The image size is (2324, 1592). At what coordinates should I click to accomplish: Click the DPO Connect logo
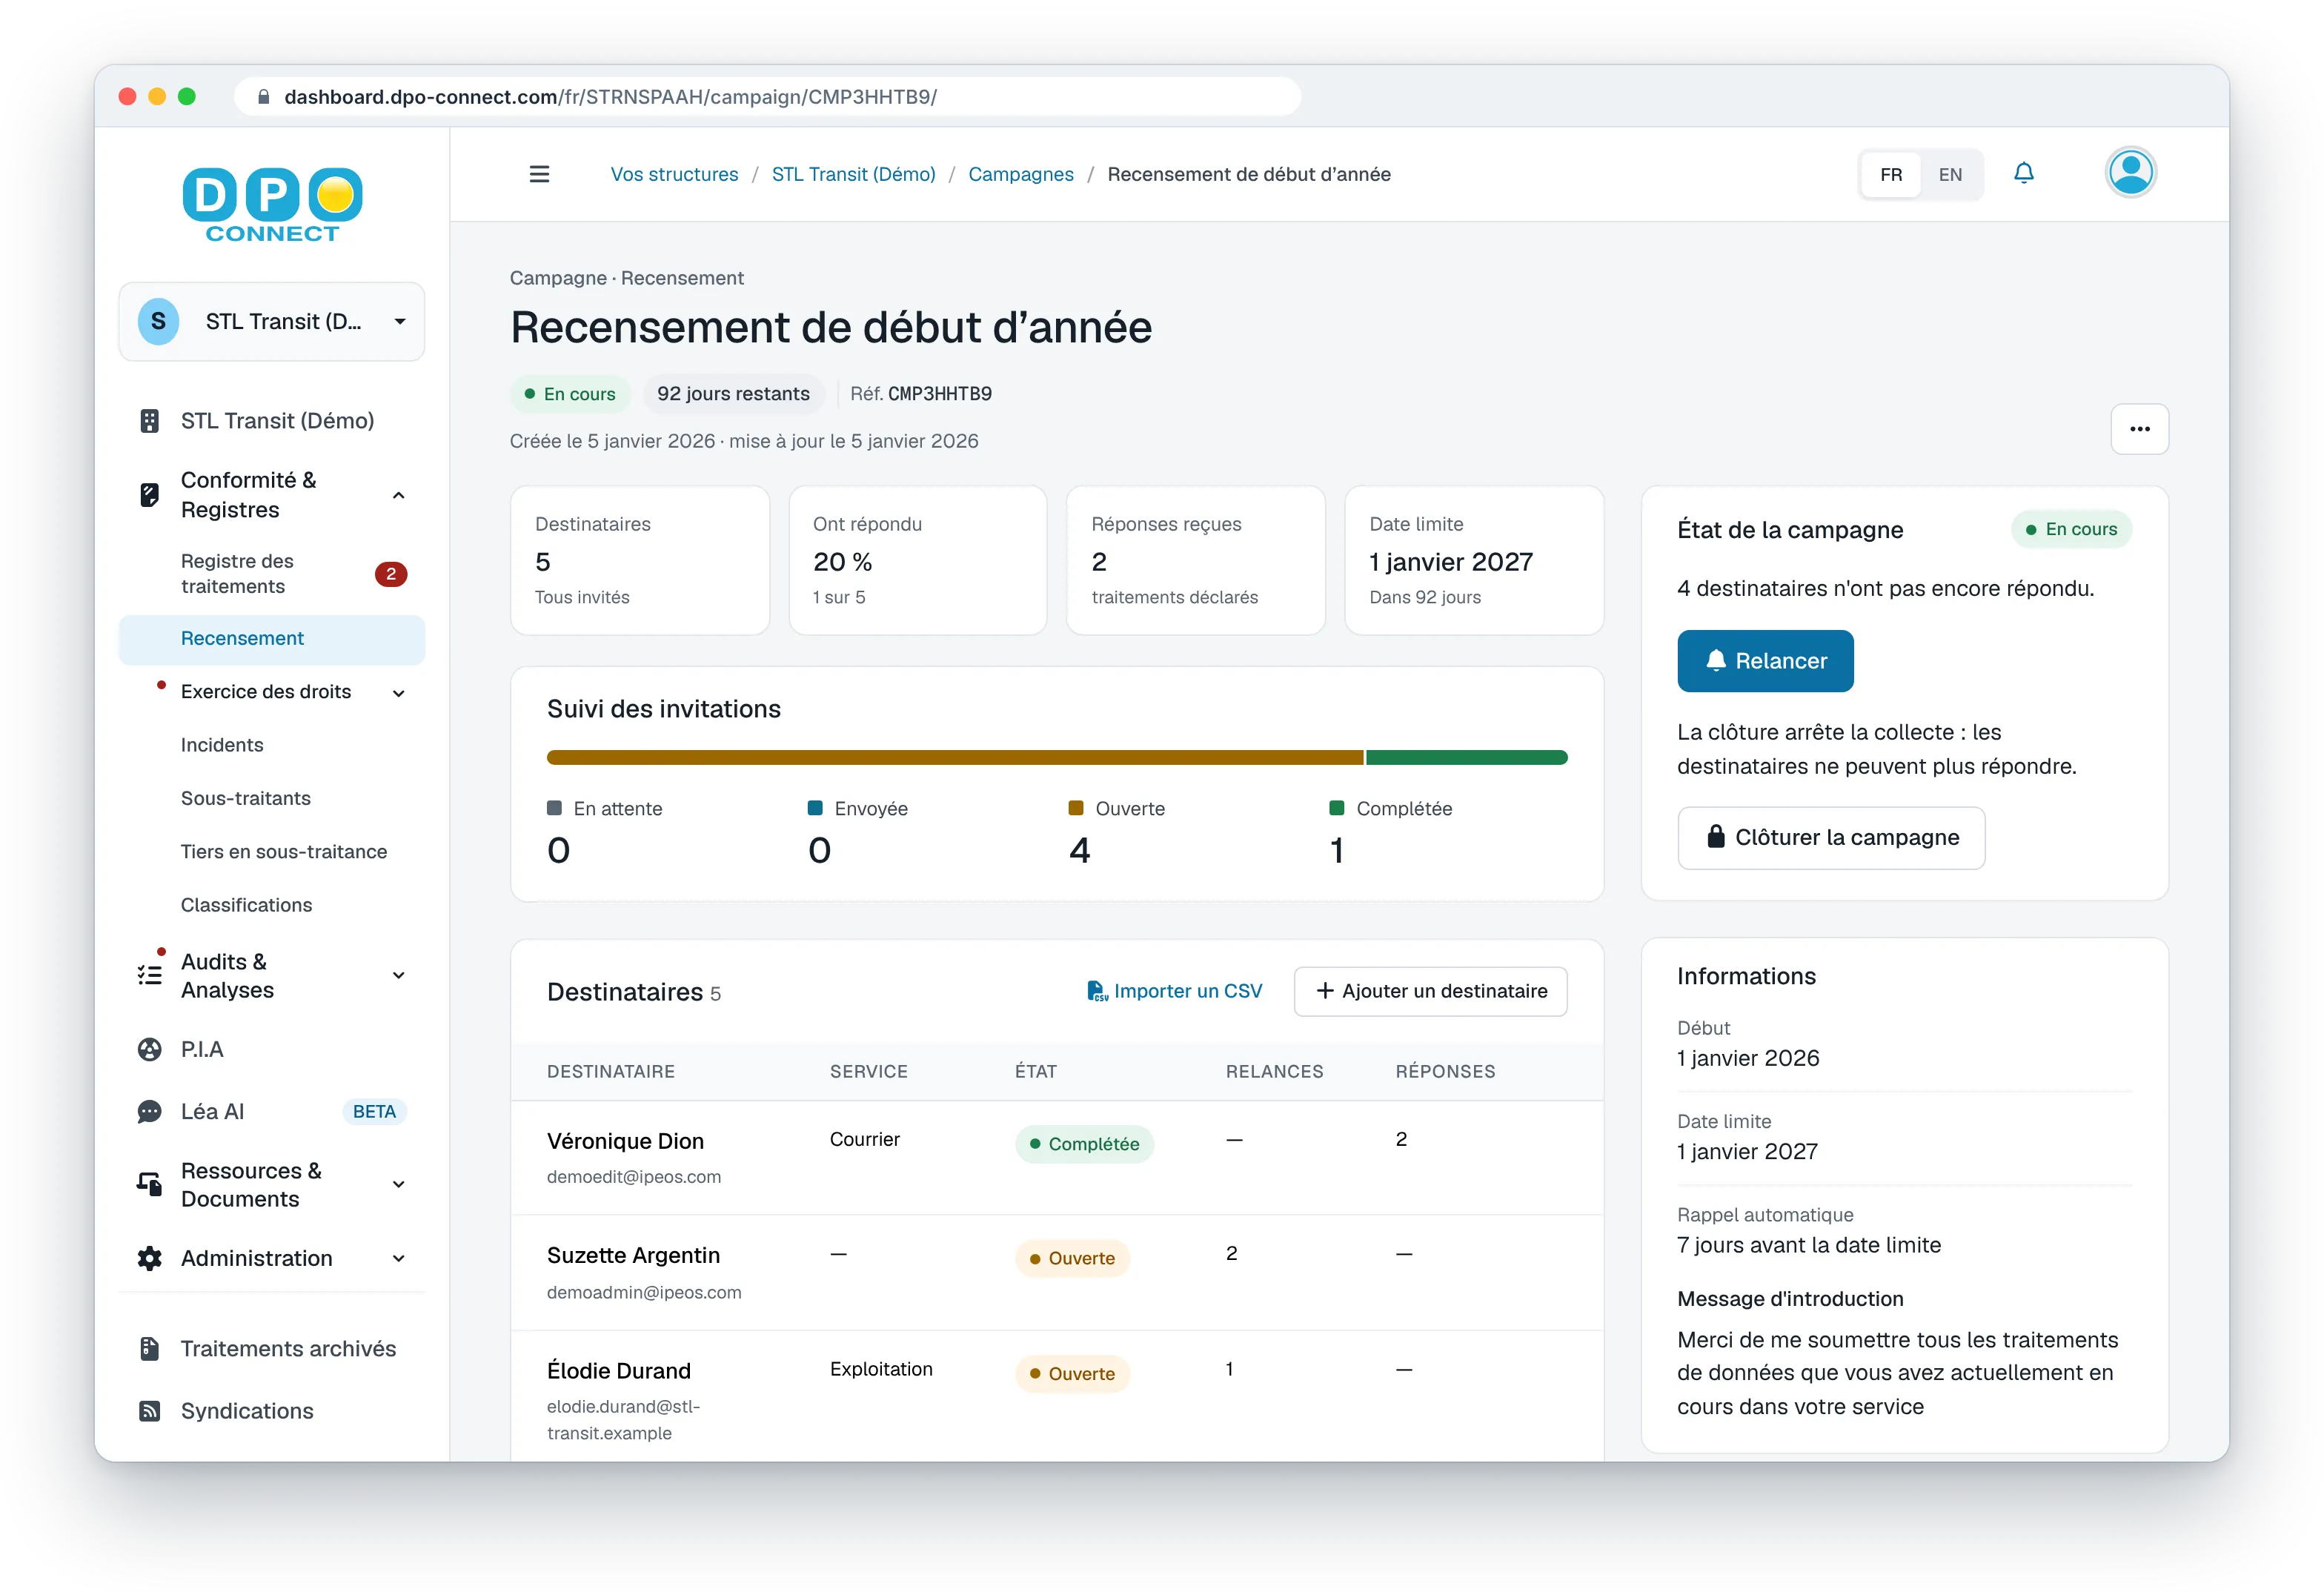coord(272,205)
